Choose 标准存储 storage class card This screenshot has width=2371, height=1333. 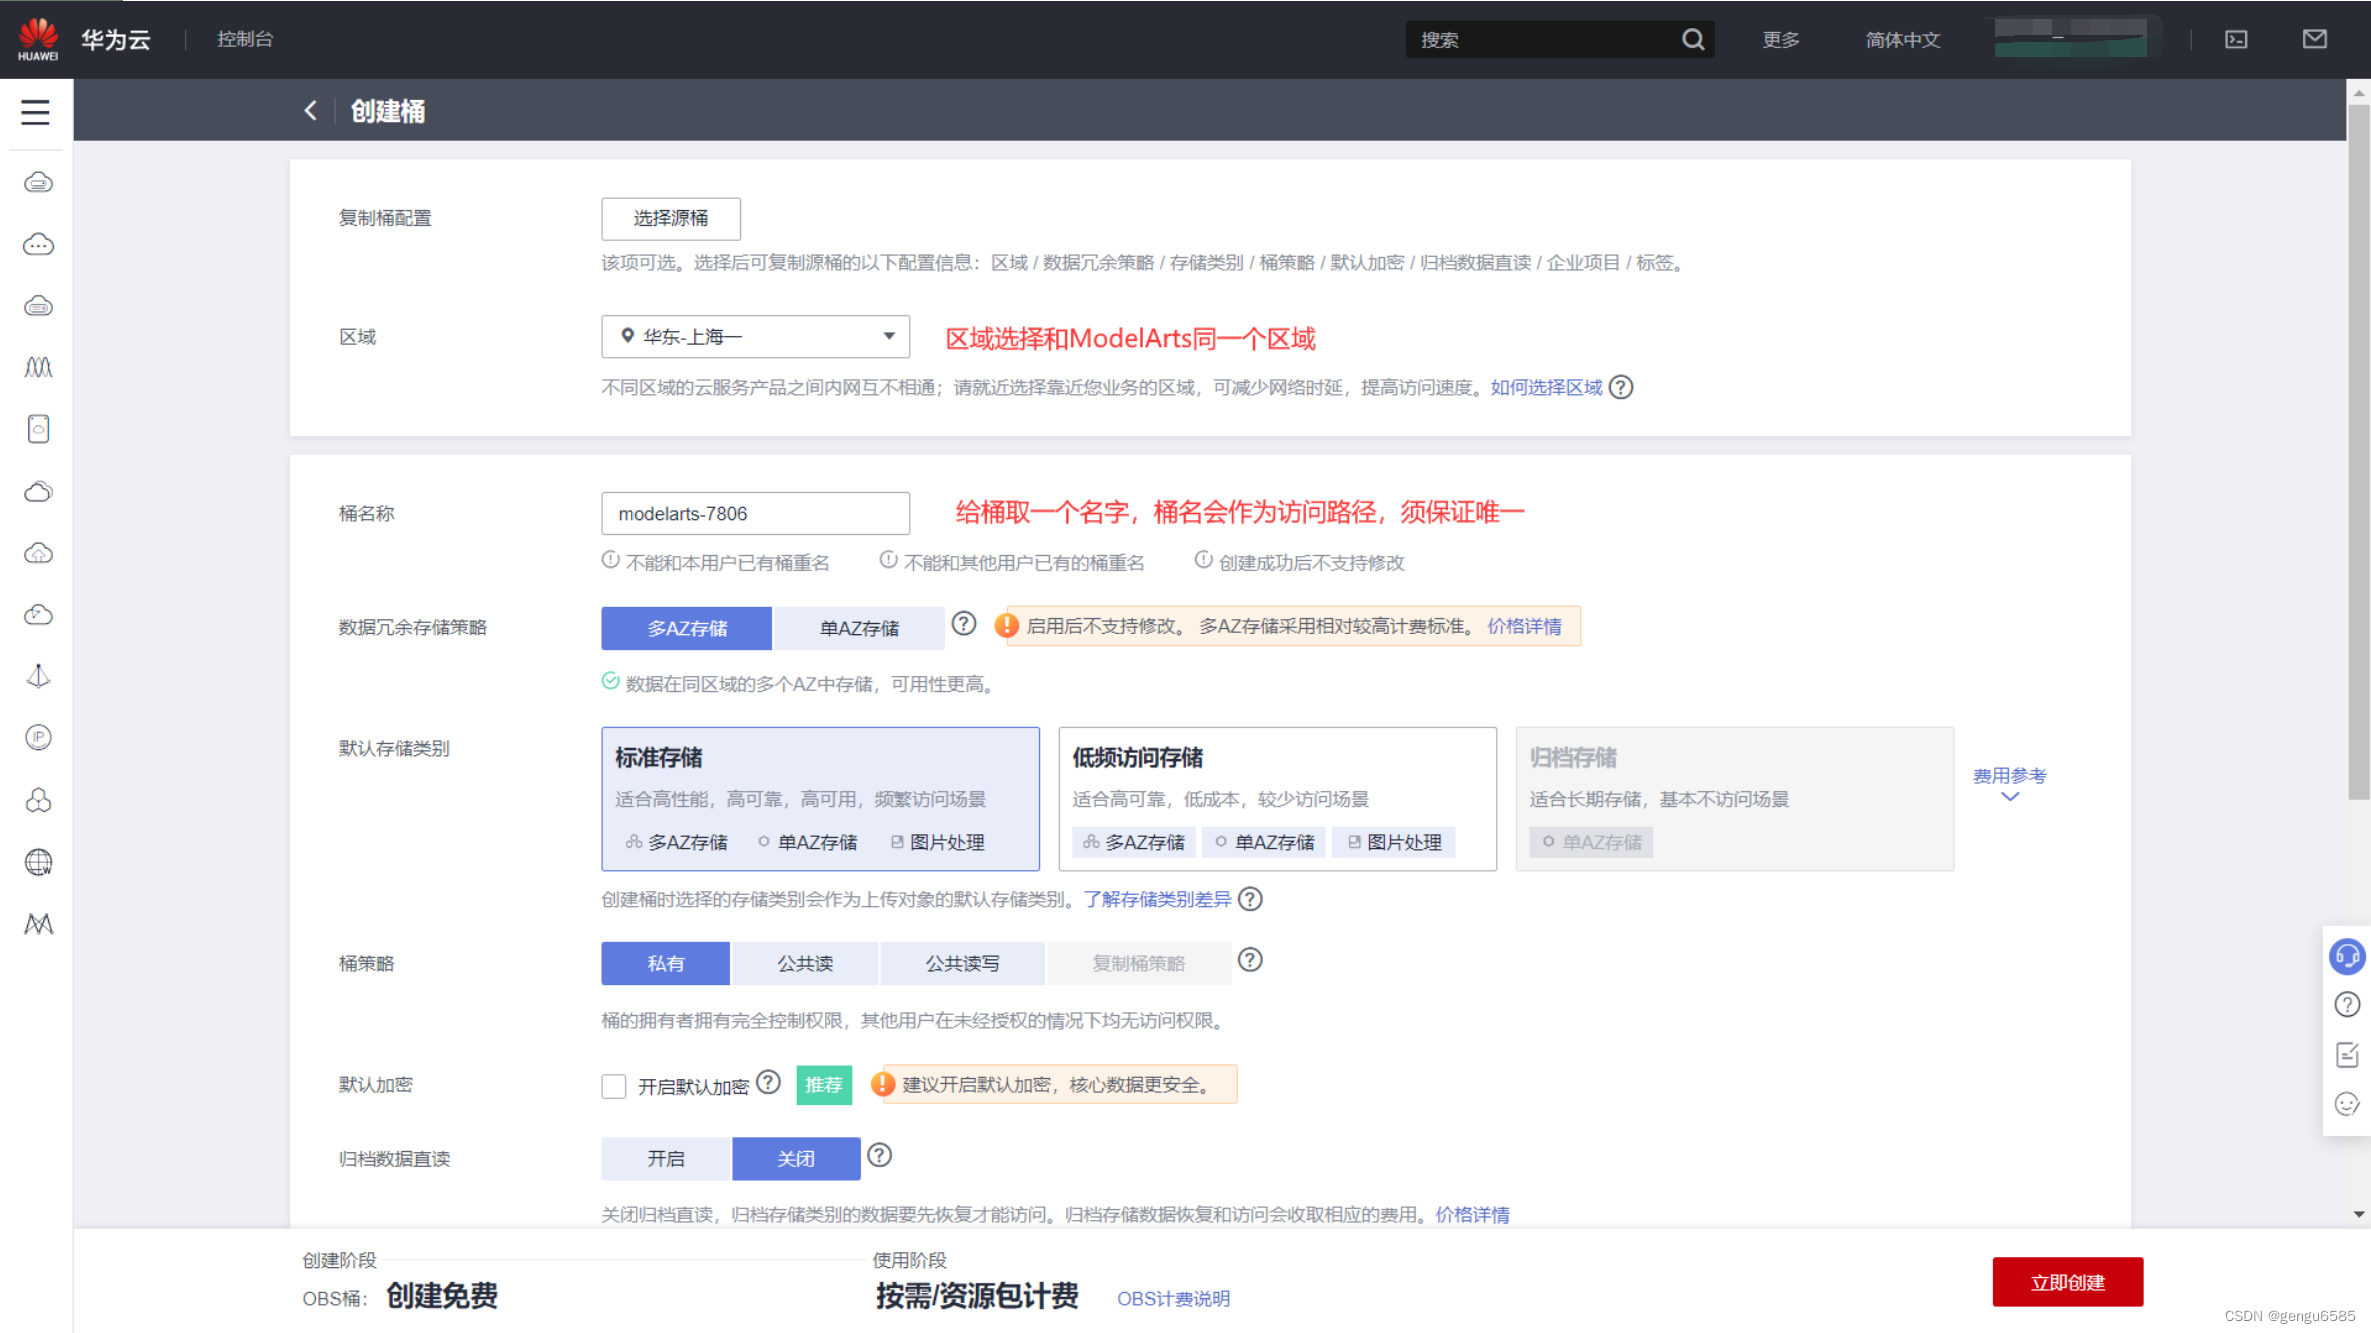tap(820, 799)
